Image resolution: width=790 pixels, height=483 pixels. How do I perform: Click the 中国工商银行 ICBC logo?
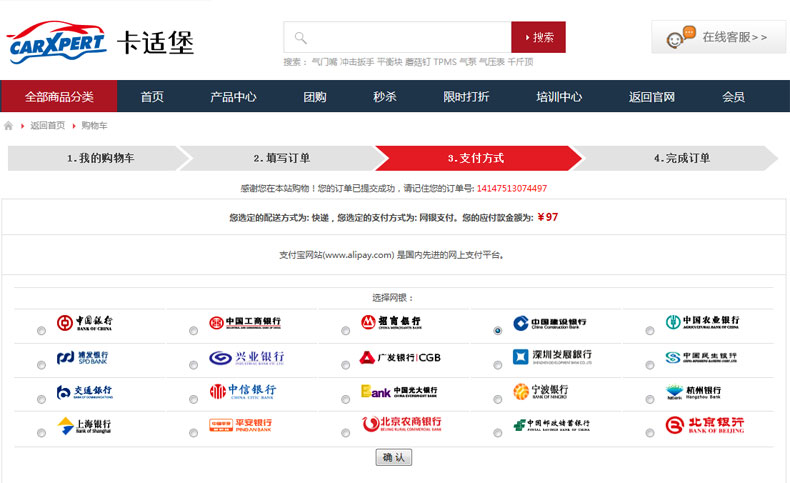(x=245, y=322)
